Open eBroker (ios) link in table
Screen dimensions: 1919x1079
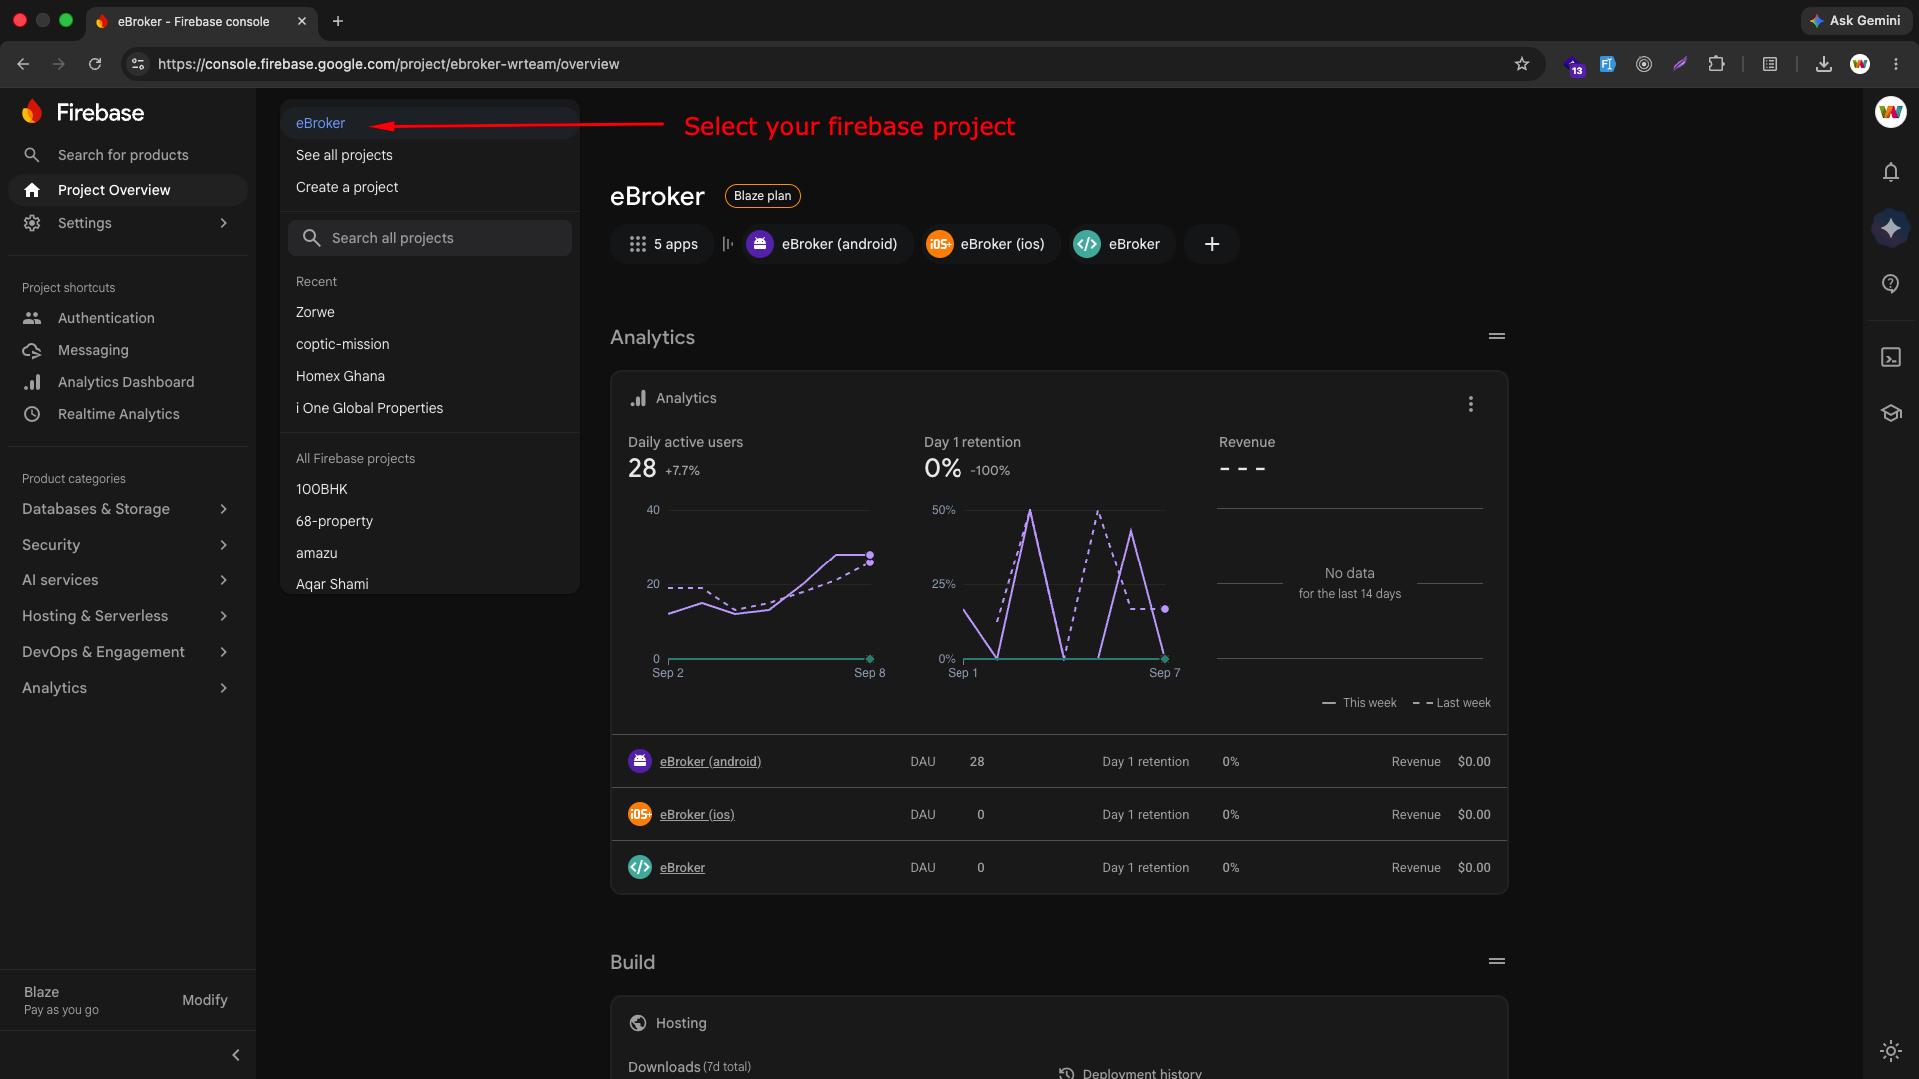pos(697,815)
